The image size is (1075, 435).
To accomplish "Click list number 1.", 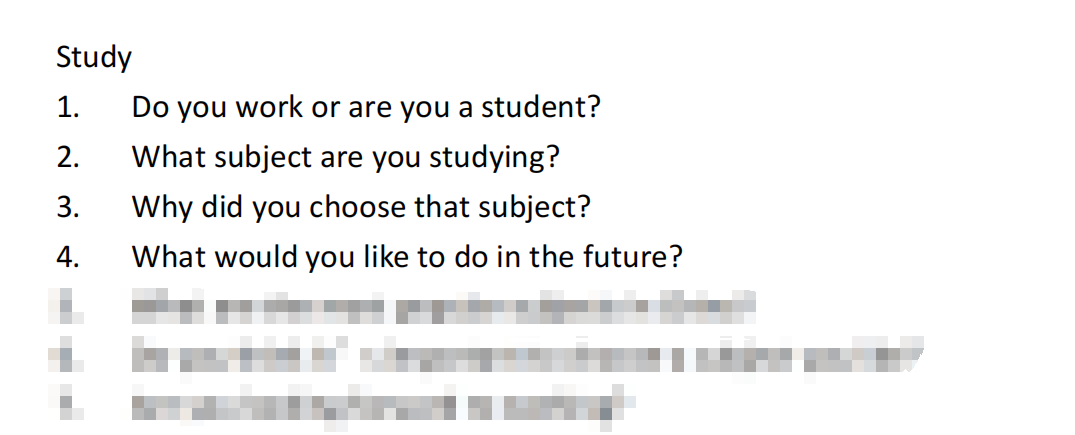I will (x=68, y=108).
